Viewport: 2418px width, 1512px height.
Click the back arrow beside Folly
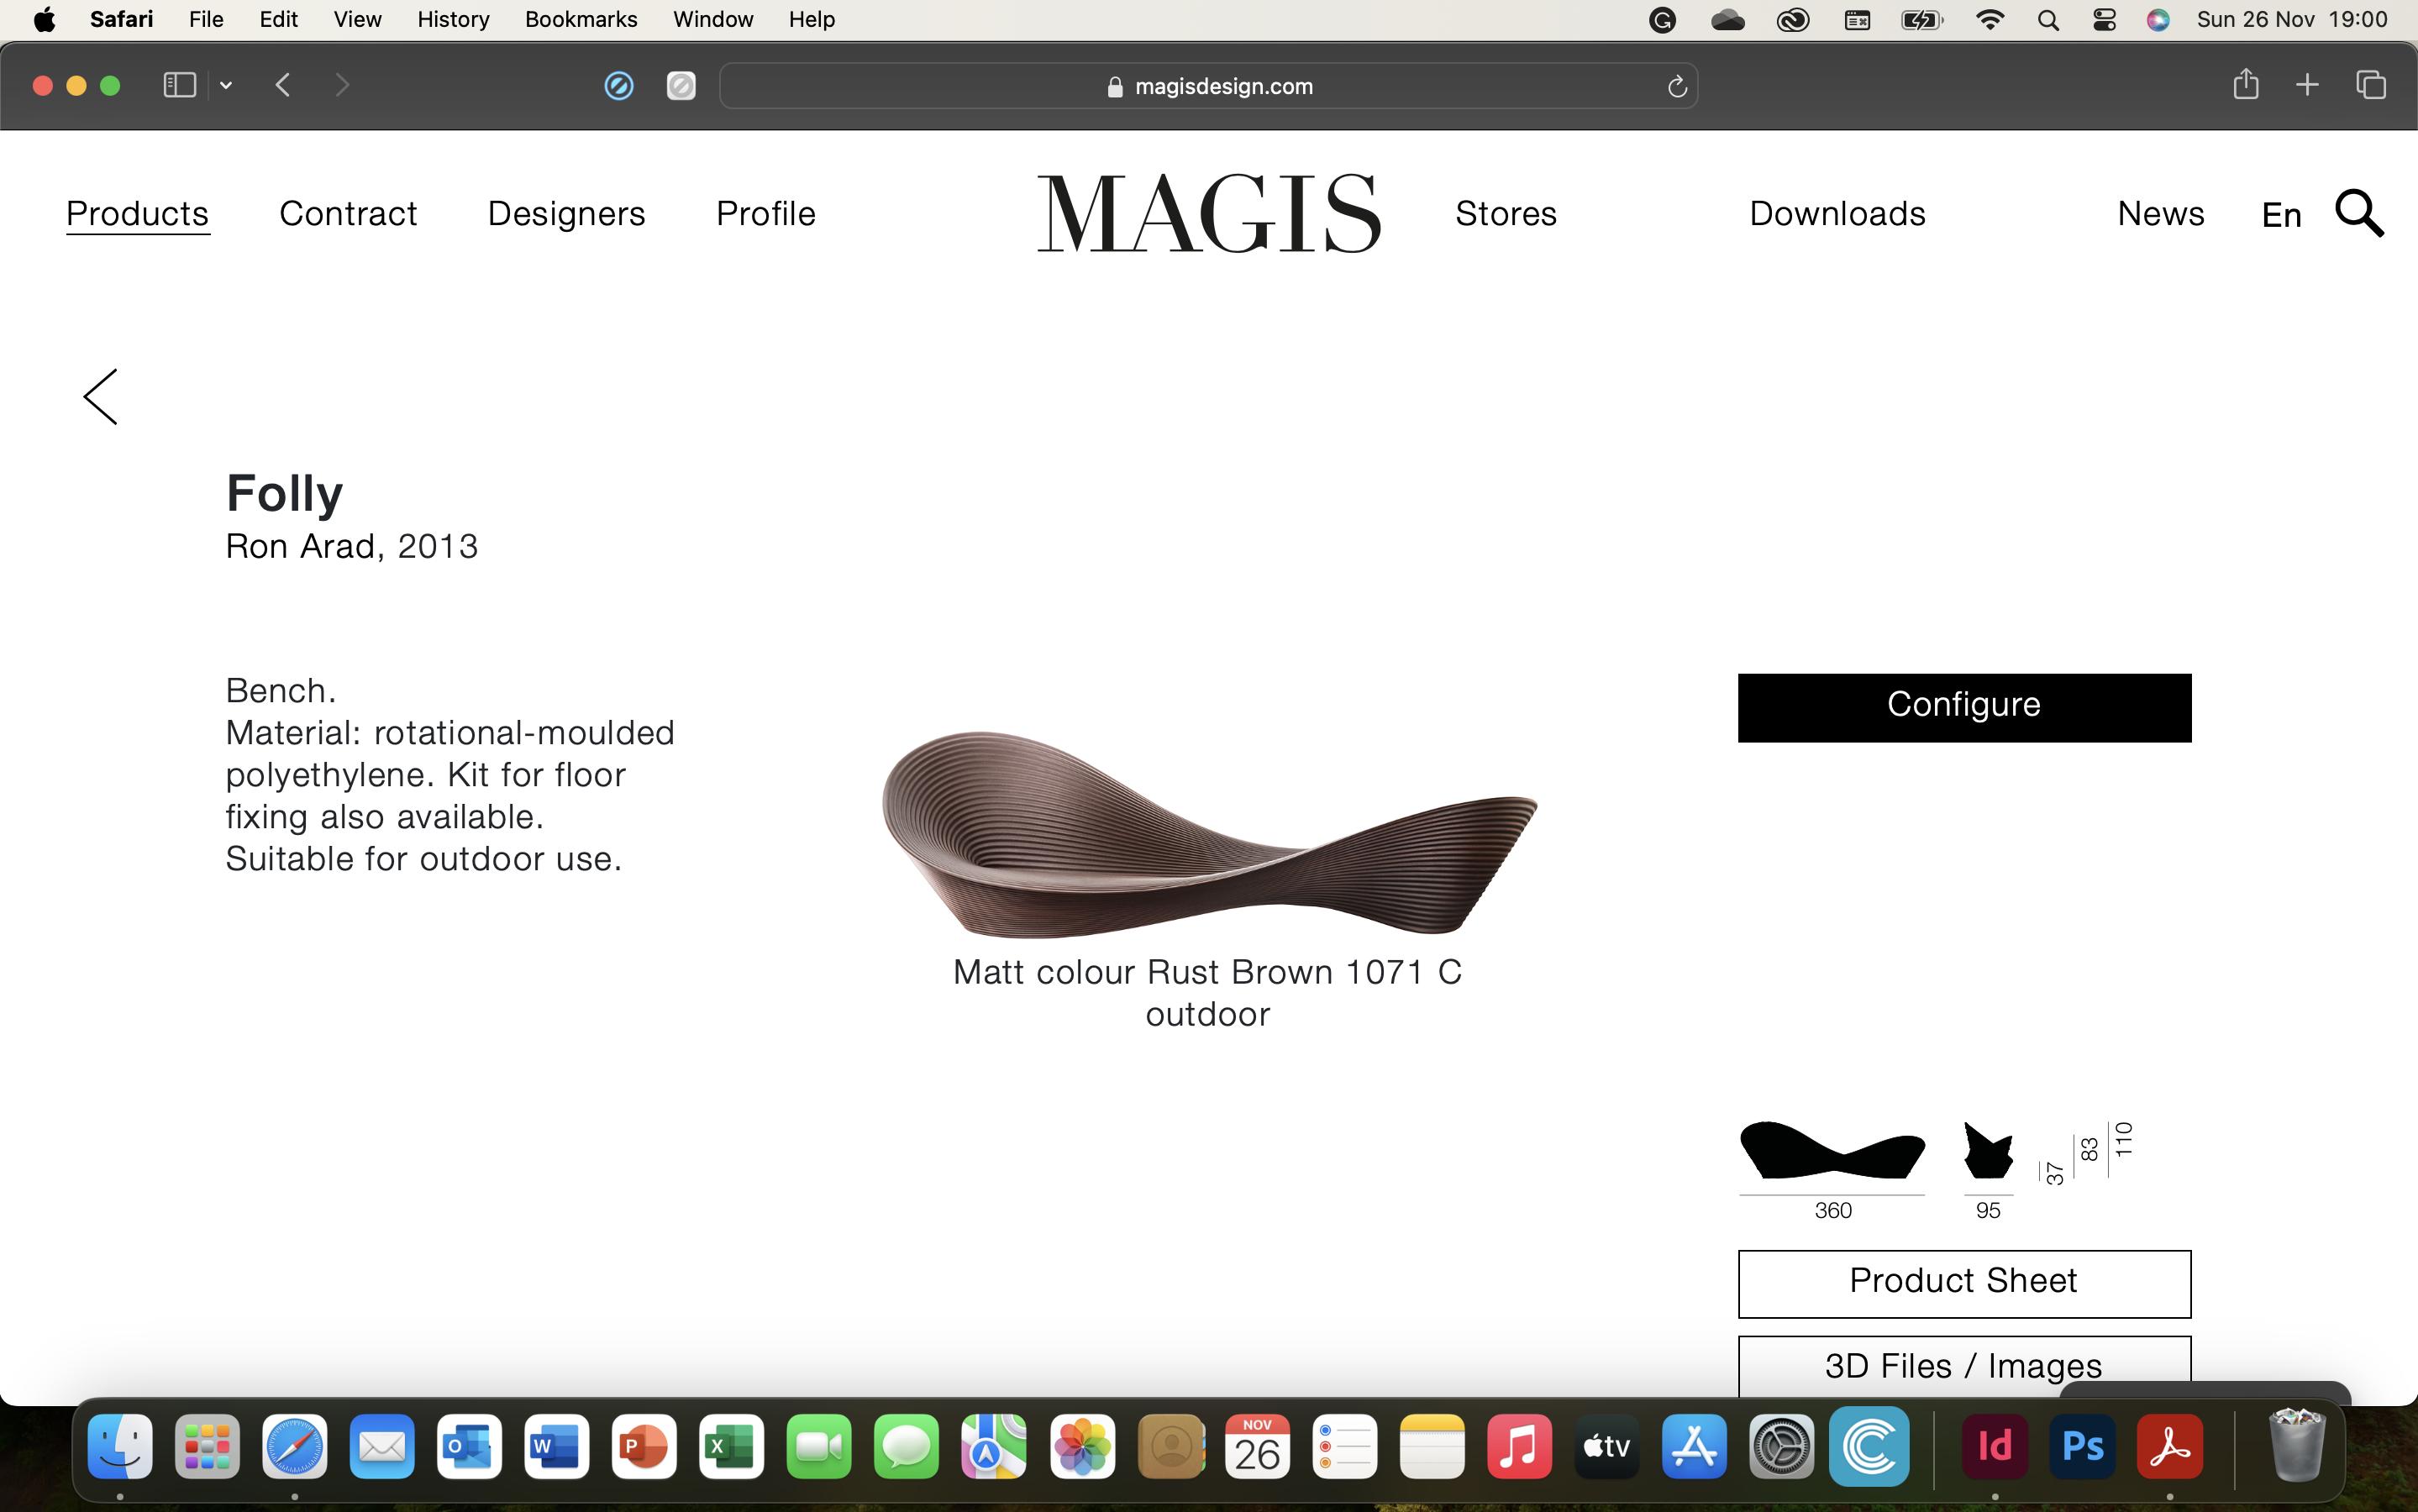pyautogui.click(x=101, y=396)
